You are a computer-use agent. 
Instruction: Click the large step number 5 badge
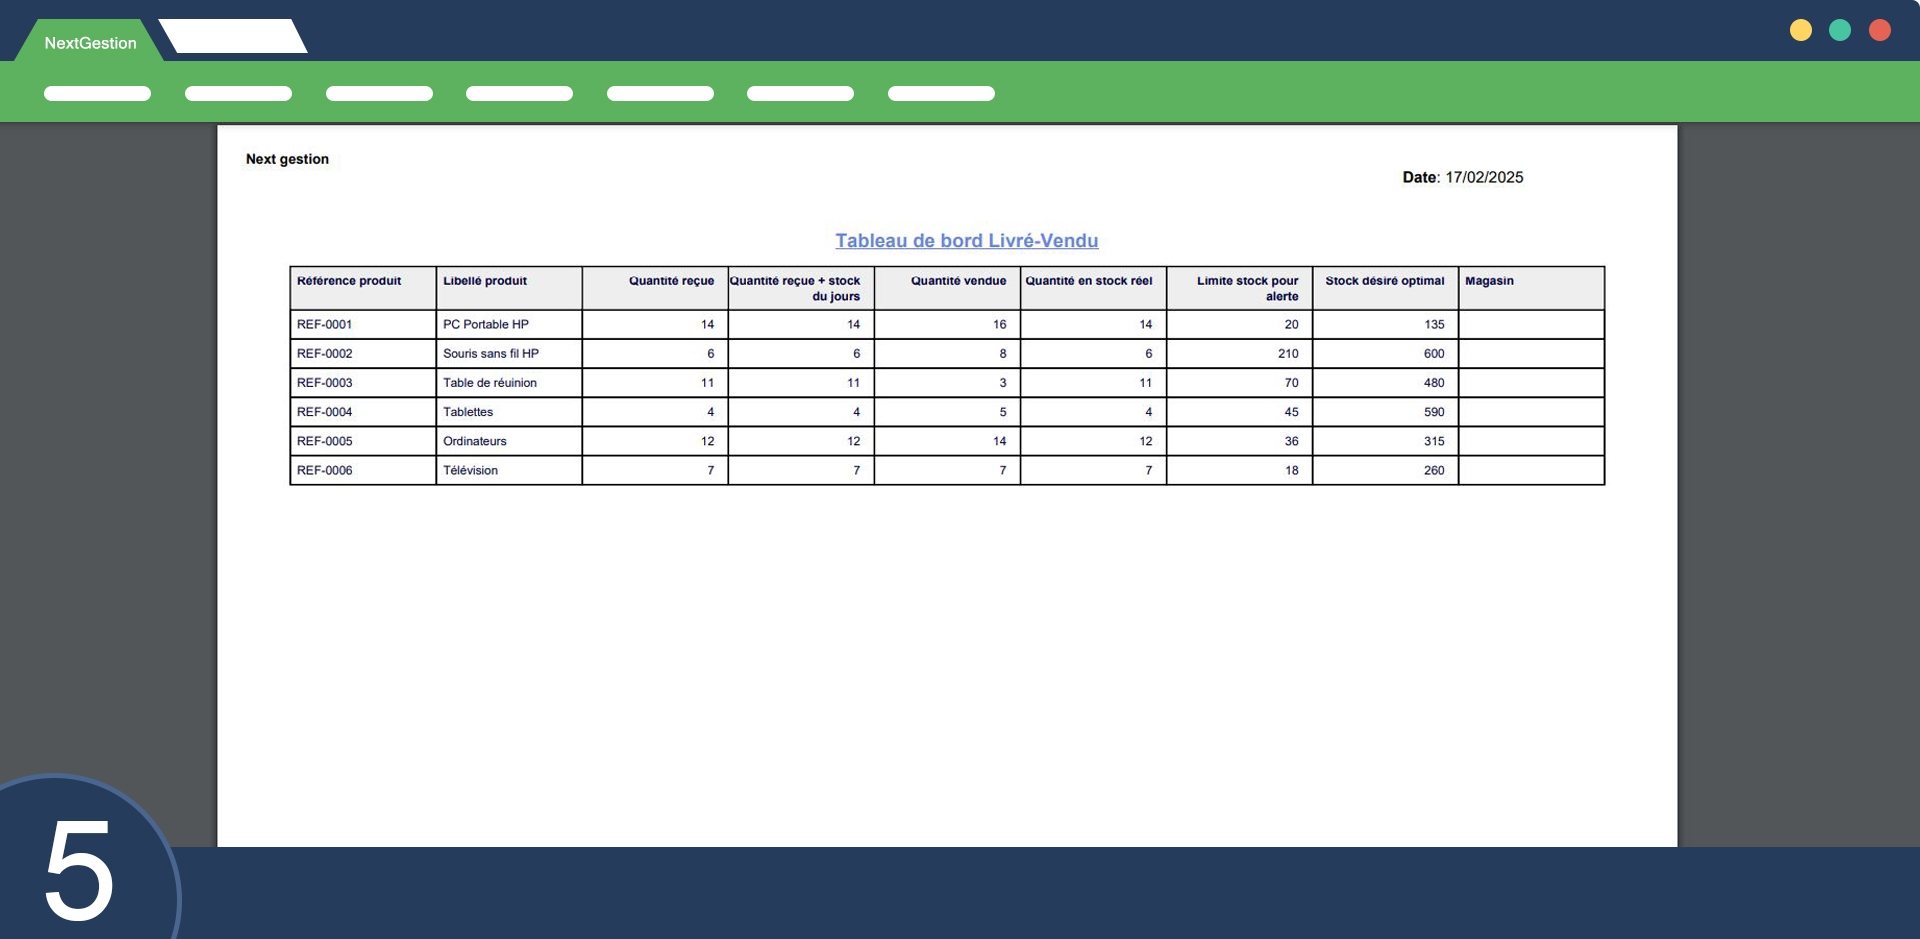pos(80,868)
